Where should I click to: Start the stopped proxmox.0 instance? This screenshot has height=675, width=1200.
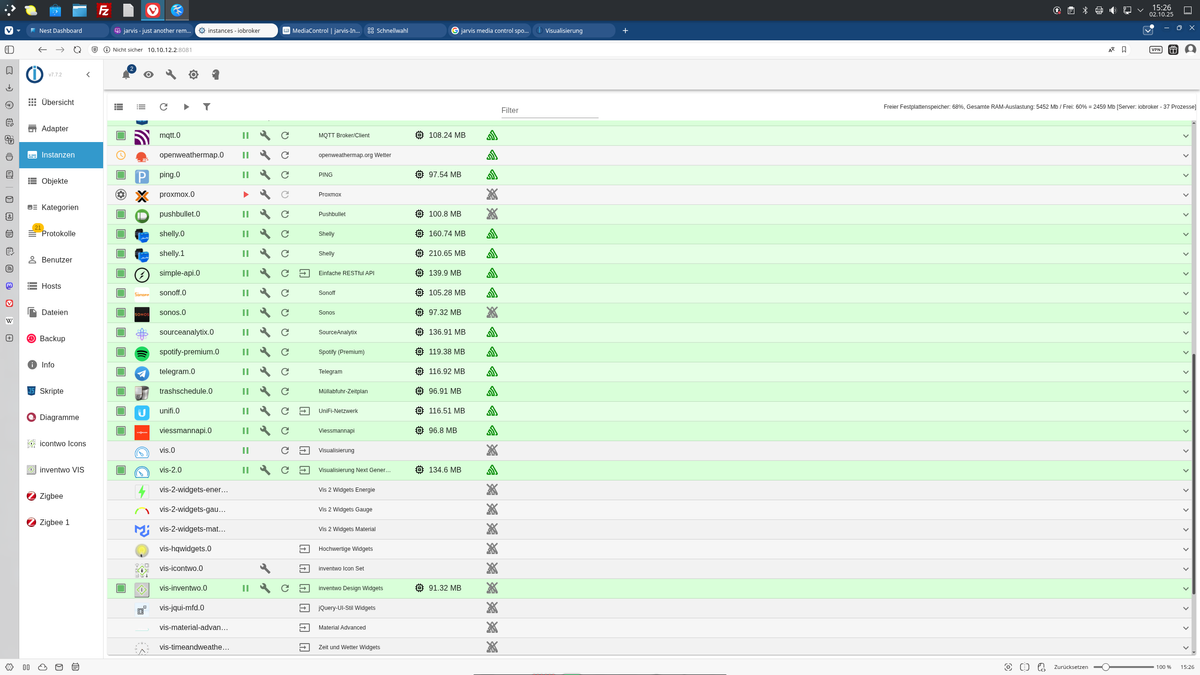(x=245, y=195)
